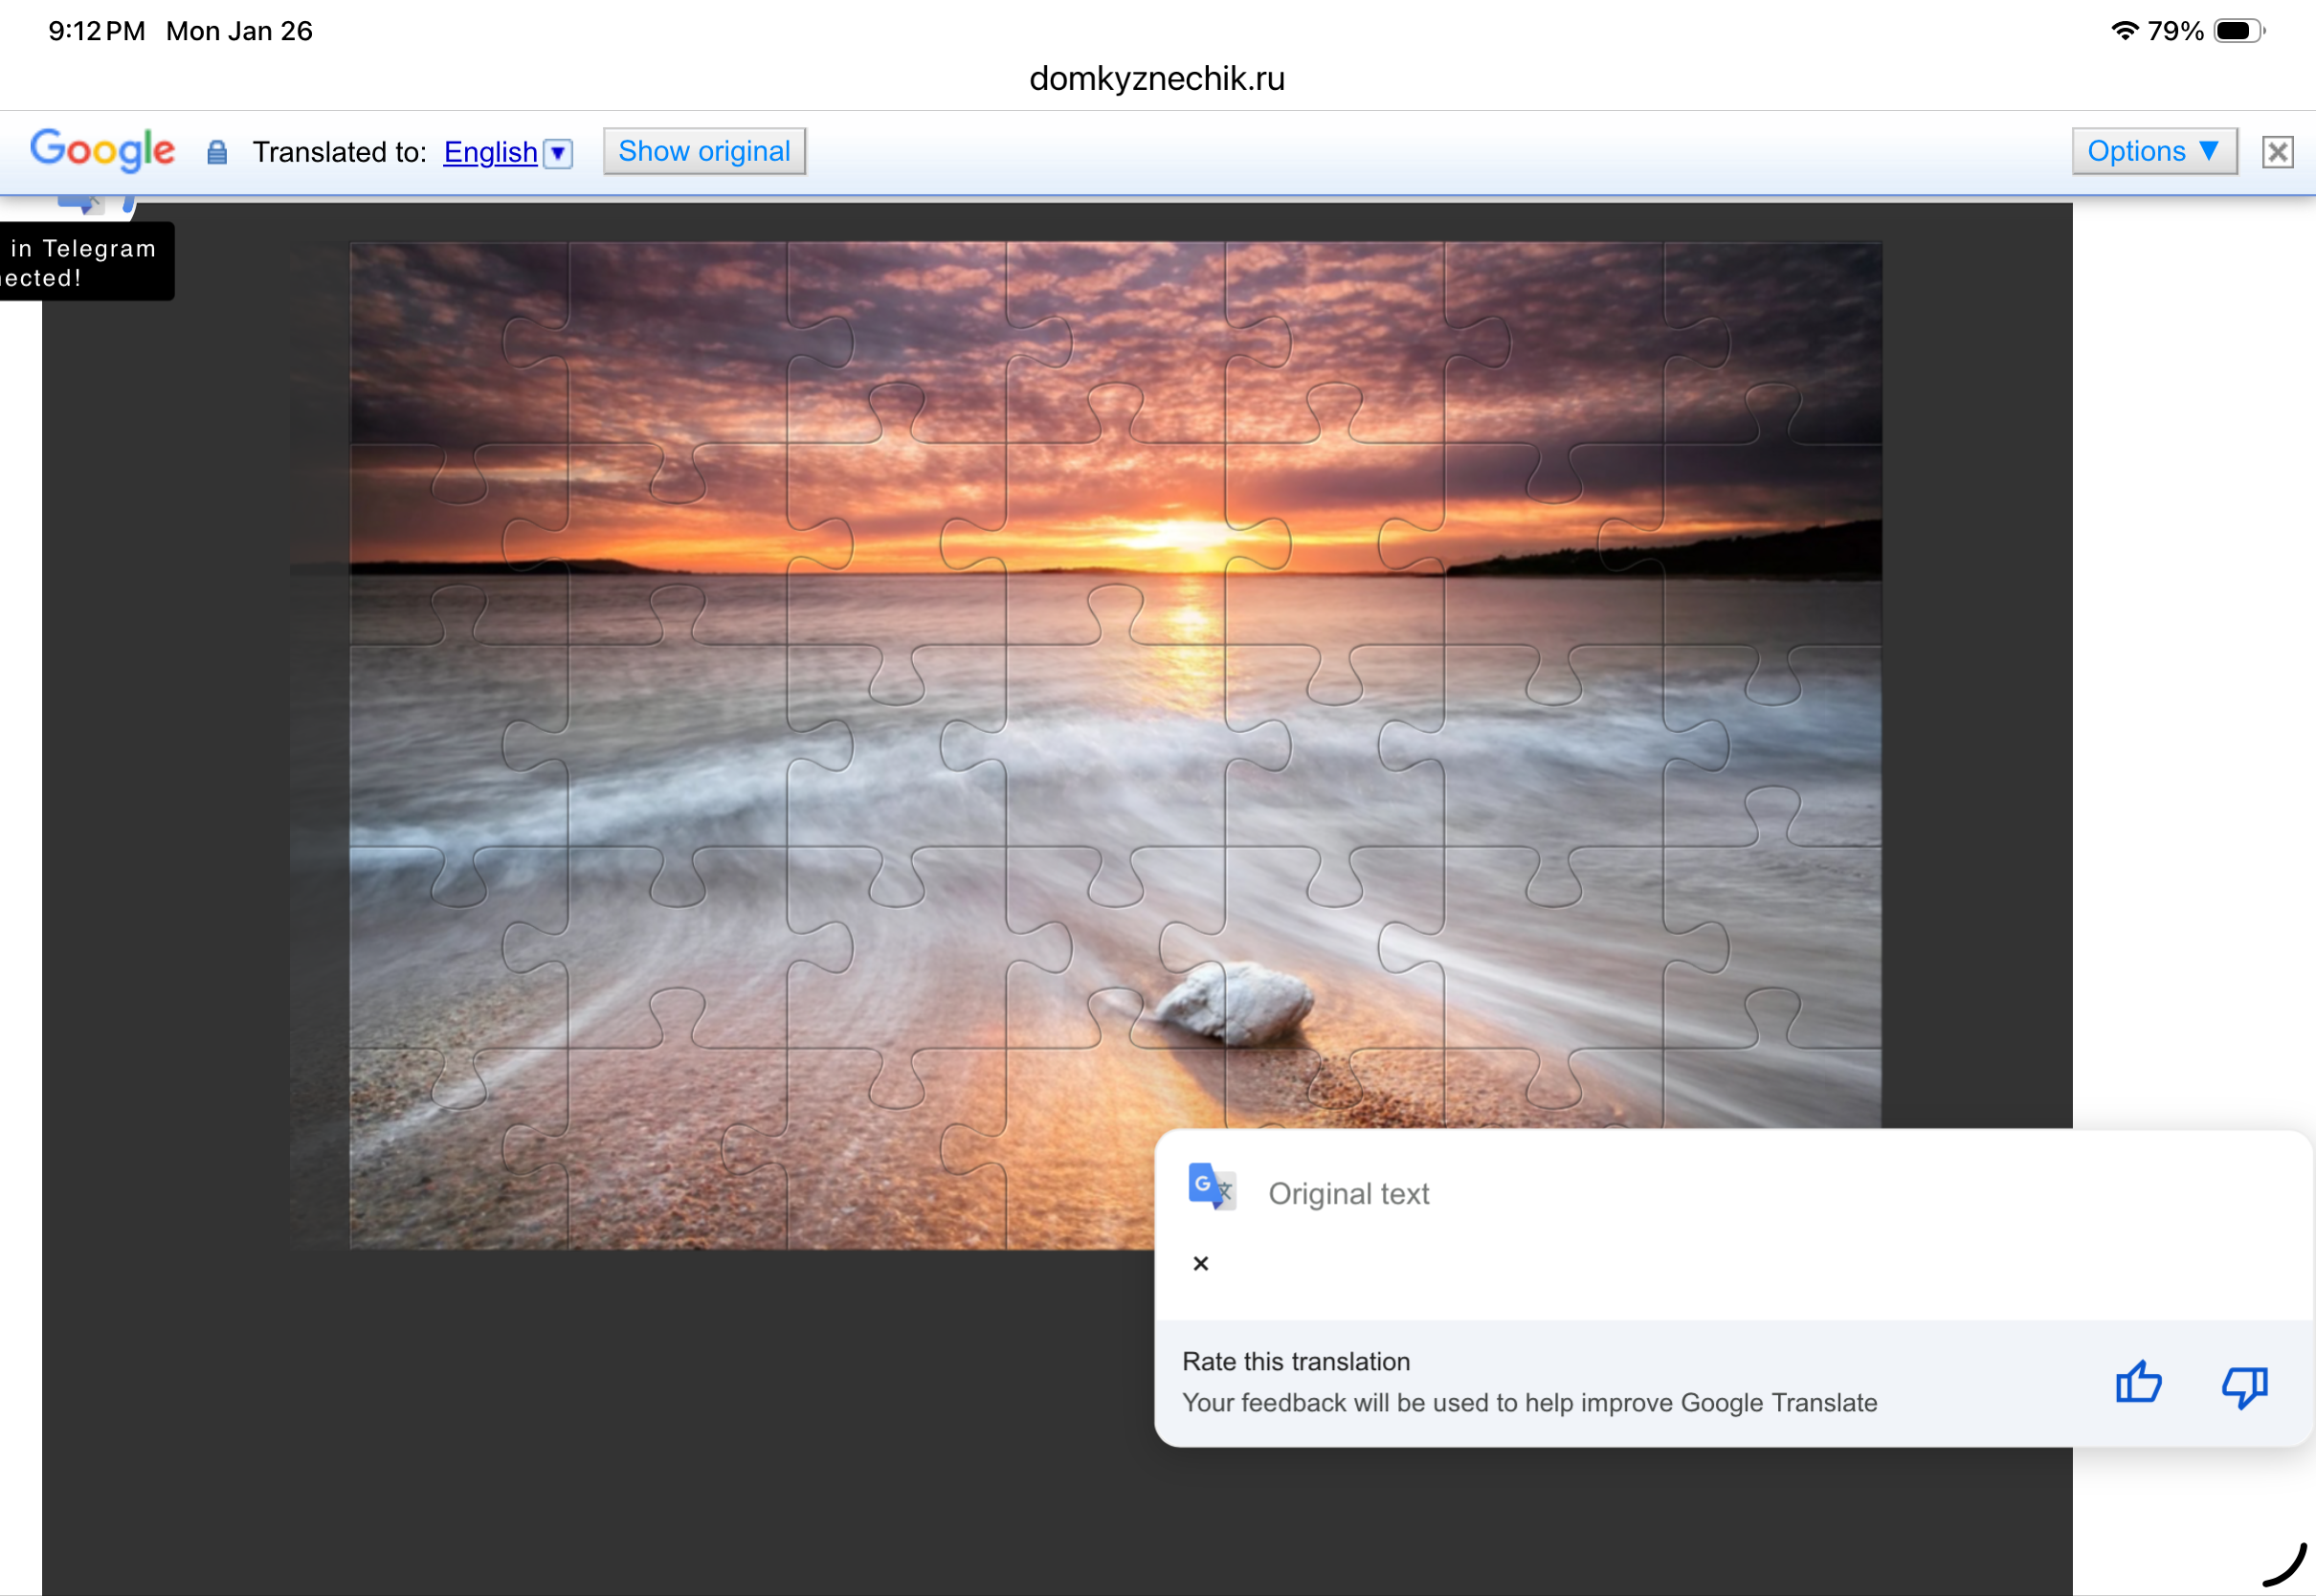The image size is (2316, 1596).
Task: Click the thumbs down rating icon
Action: 2244,1386
